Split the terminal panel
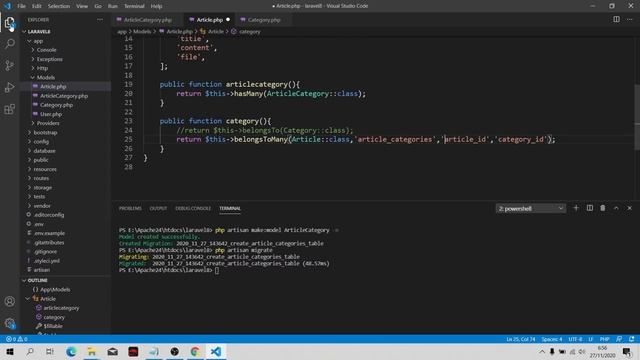Viewport: 640px width, 360px height. coord(590,208)
